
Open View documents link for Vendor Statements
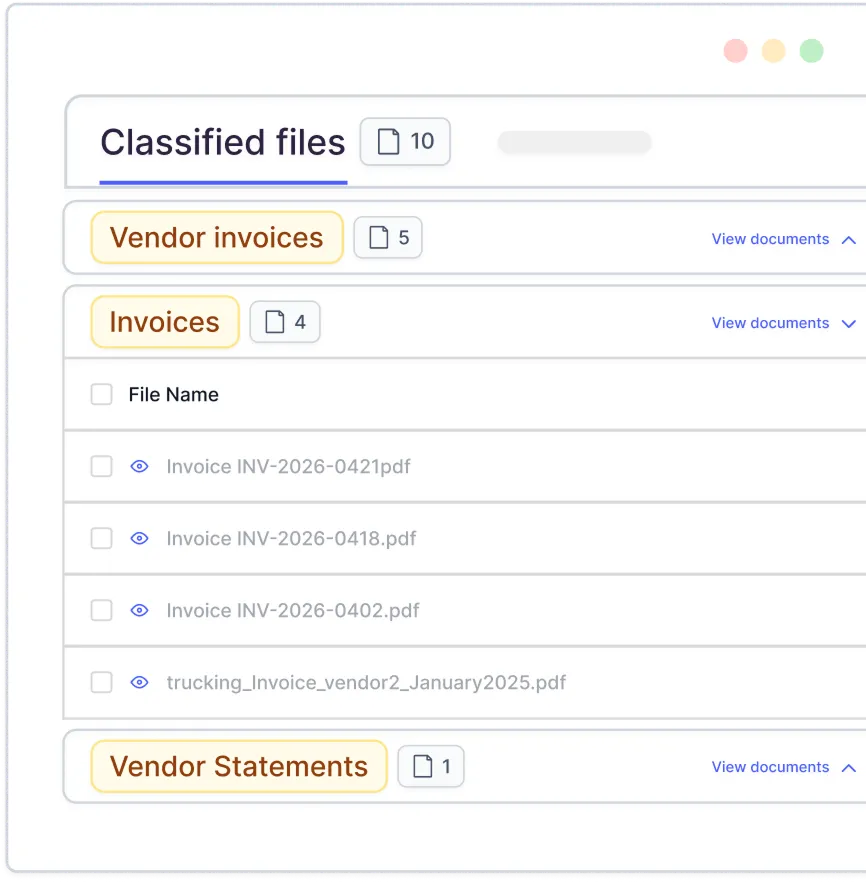[770, 767]
